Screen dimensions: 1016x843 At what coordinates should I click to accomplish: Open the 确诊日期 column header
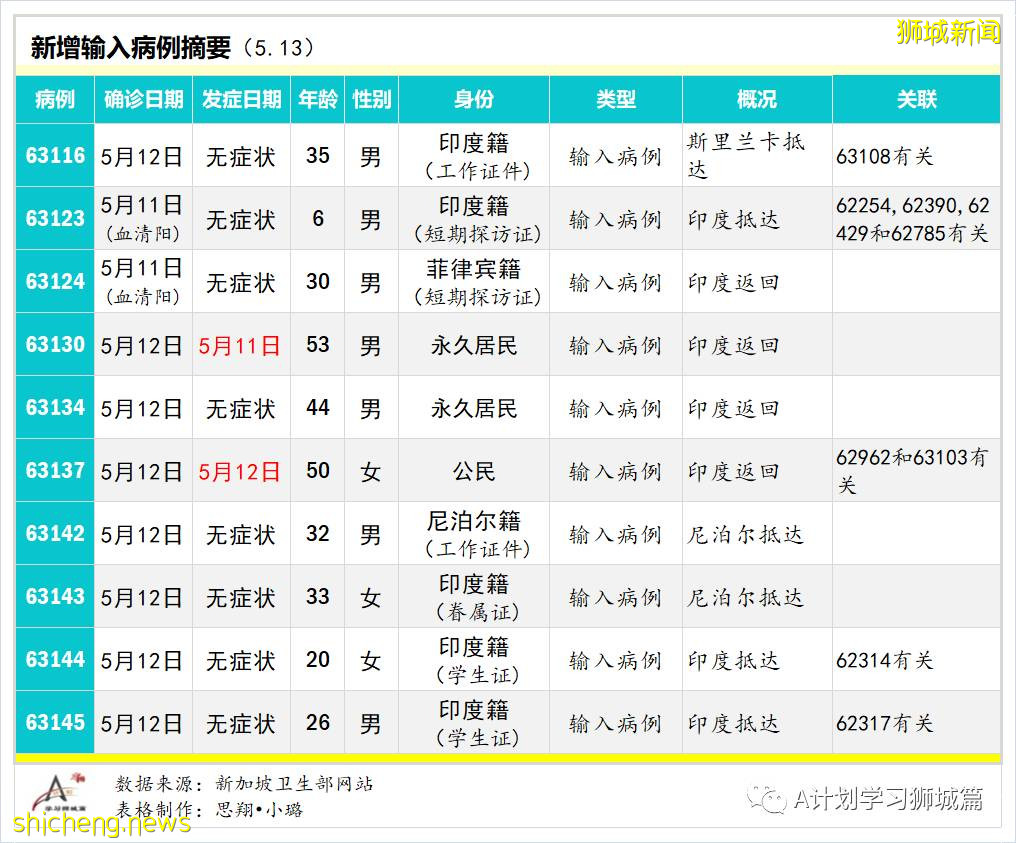142,99
